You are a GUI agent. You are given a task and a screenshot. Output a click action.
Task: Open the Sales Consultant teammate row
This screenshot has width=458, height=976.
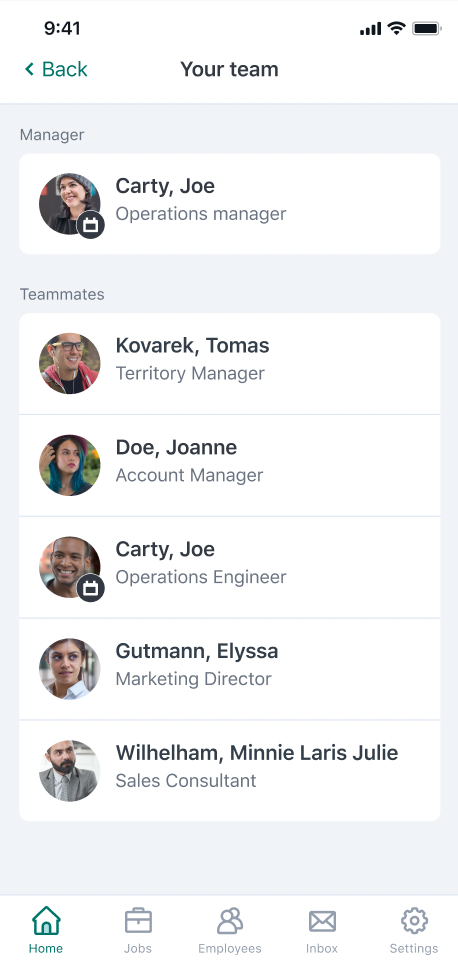pos(230,771)
